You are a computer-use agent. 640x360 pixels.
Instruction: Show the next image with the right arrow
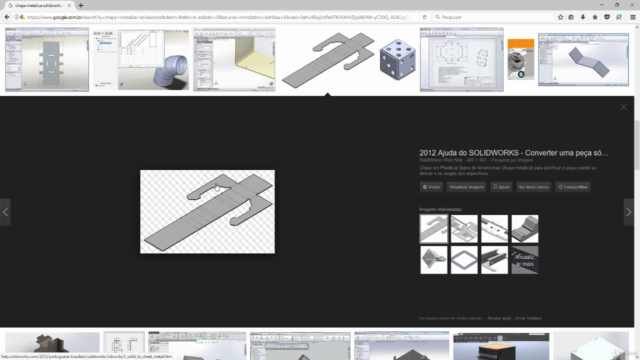point(629,212)
